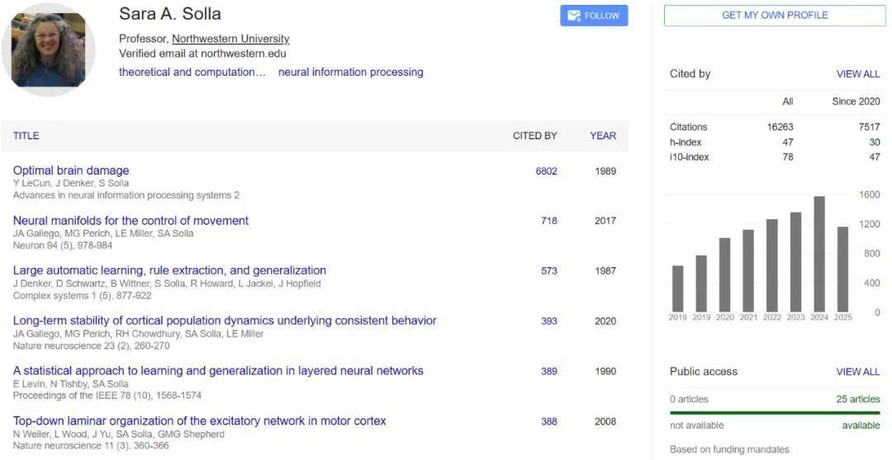Click VIEW ALL beside Cited by
This screenshot has width=892, height=460.
click(x=858, y=74)
